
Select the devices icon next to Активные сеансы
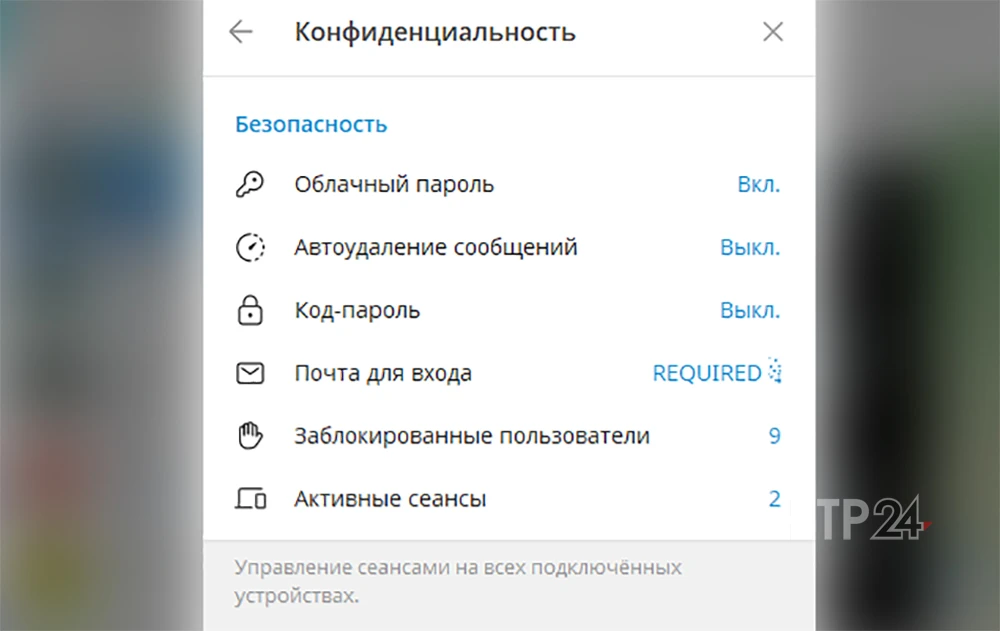tap(252, 498)
